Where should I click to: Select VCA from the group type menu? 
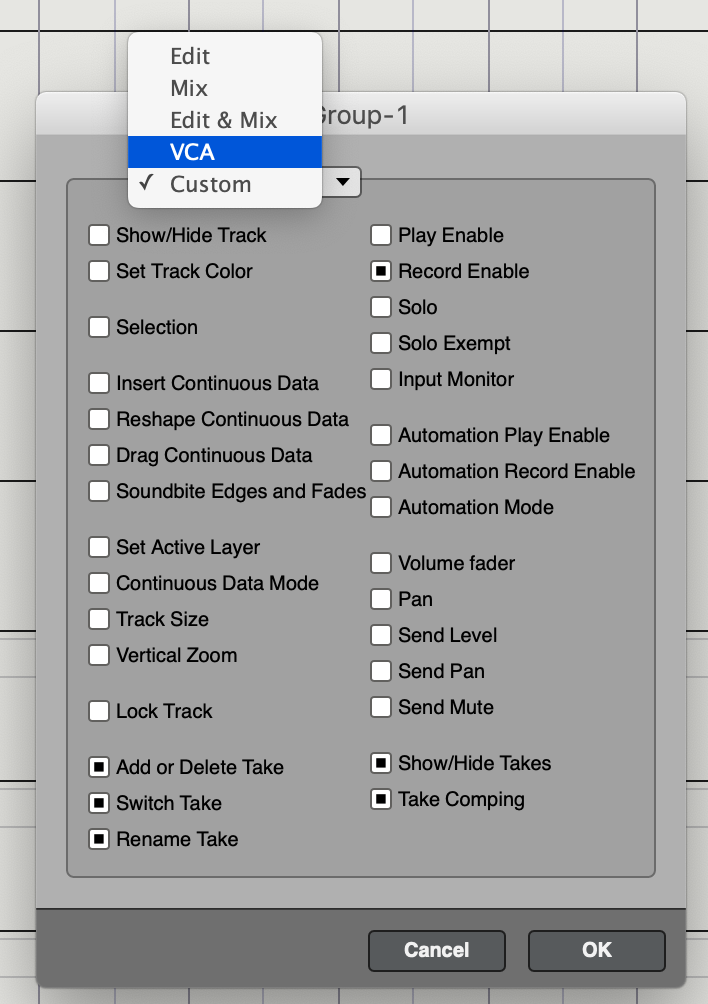tap(224, 152)
